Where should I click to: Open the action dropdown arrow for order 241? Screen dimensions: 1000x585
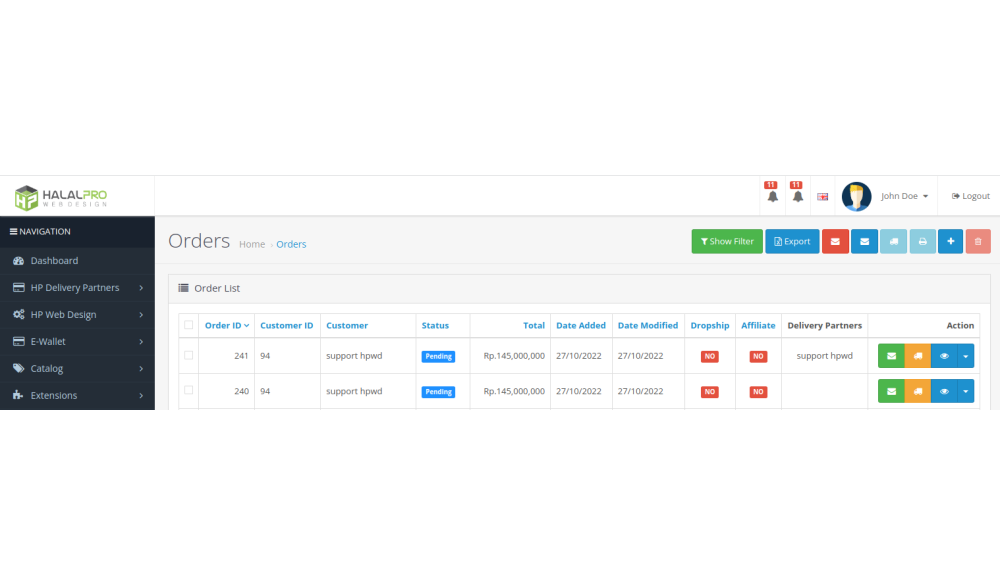click(x=965, y=356)
